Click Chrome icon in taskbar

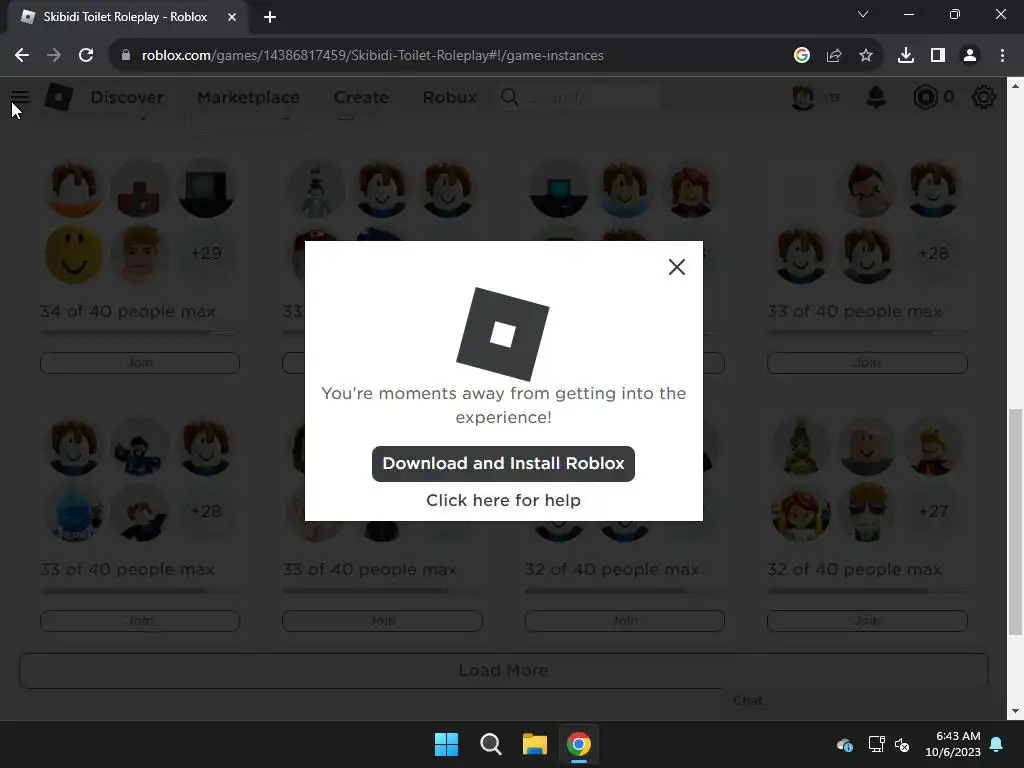point(579,744)
